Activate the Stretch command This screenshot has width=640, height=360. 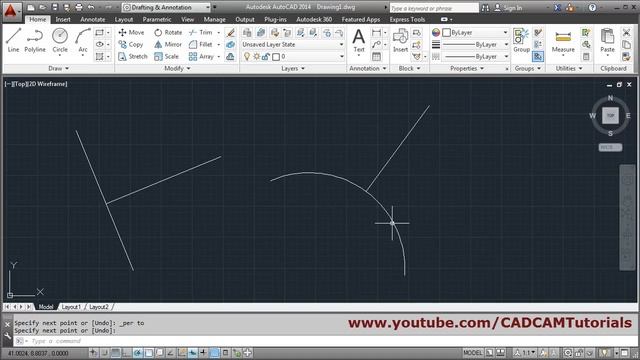[133, 56]
